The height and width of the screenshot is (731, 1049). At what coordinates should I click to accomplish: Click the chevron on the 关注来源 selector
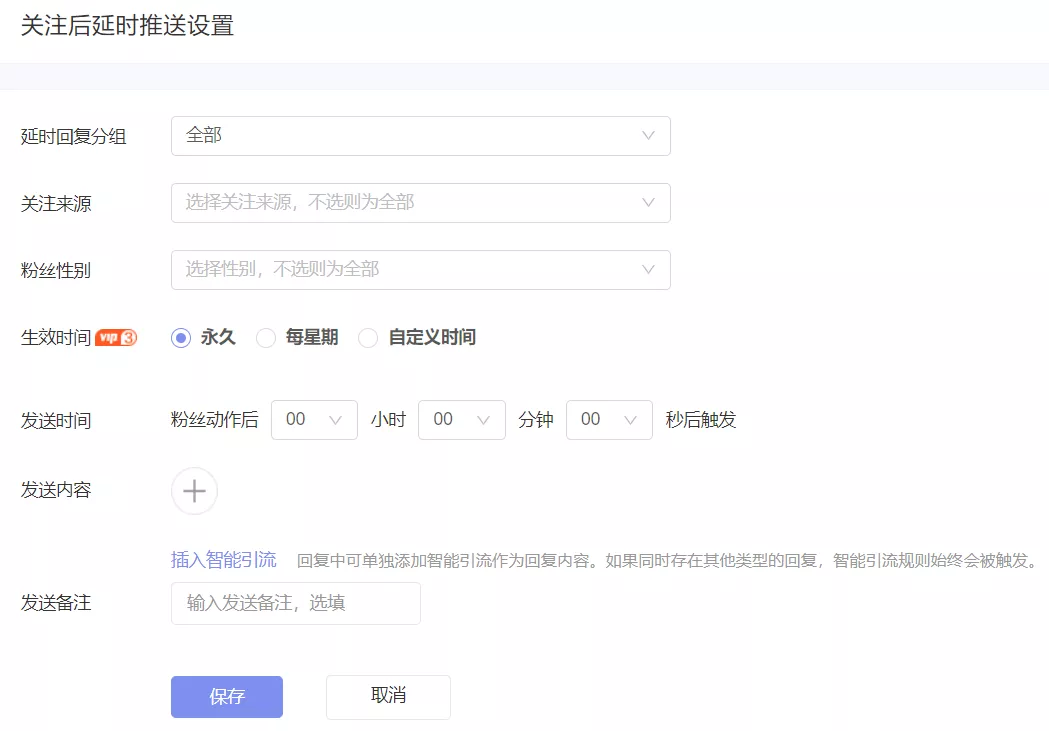(649, 202)
